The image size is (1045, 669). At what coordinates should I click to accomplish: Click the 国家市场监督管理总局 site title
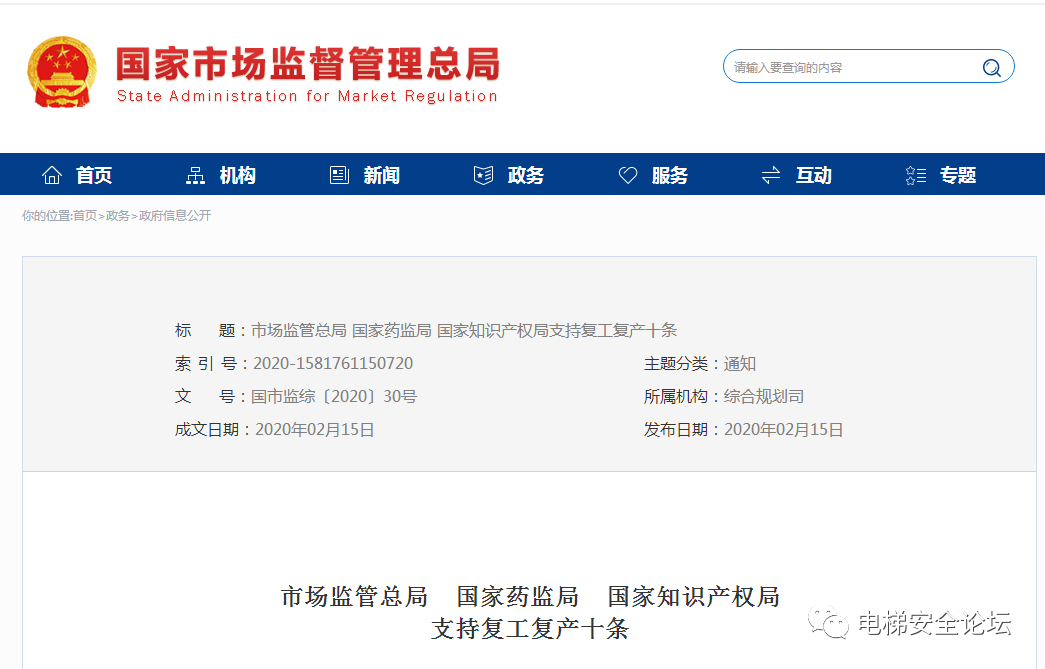click(307, 65)
